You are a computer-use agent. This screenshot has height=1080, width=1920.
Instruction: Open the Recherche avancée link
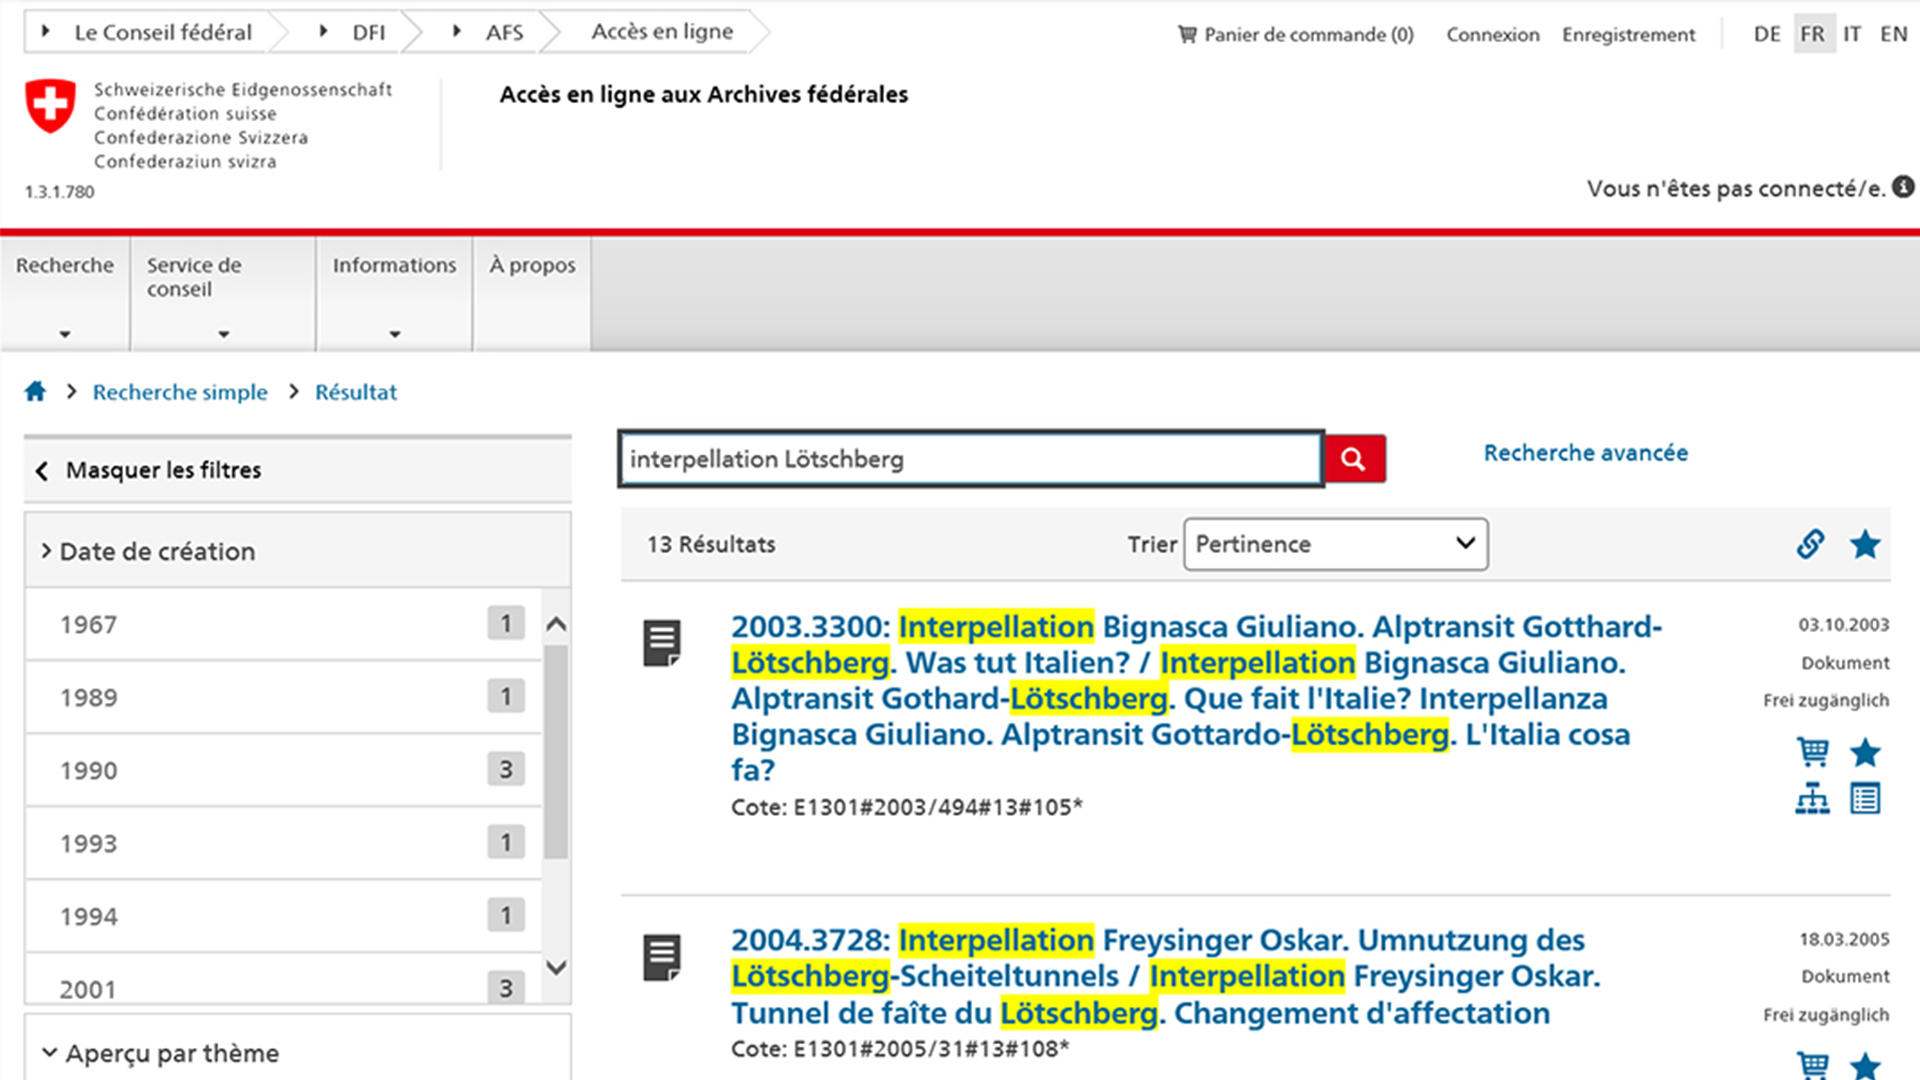[1585, 452]
